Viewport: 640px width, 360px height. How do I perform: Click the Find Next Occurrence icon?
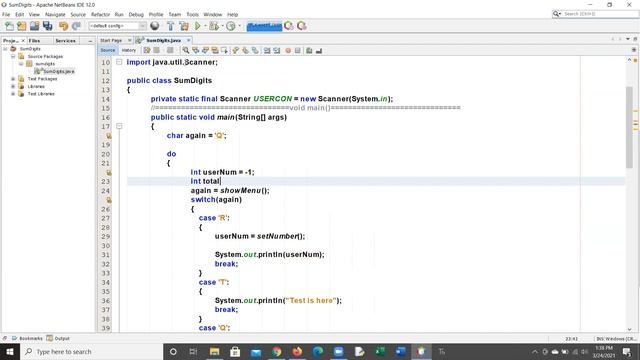click(x=205, y=50)
